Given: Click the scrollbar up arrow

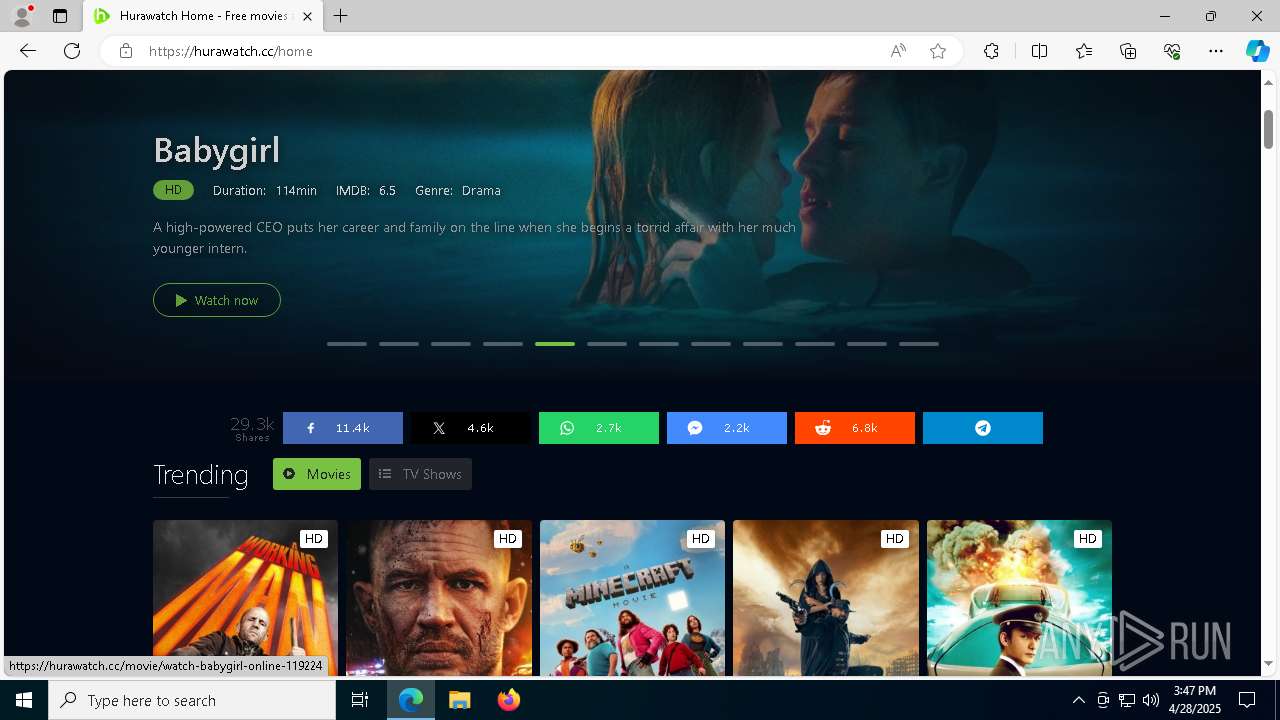Looking at the screenshot, I should coord(1268,81).
